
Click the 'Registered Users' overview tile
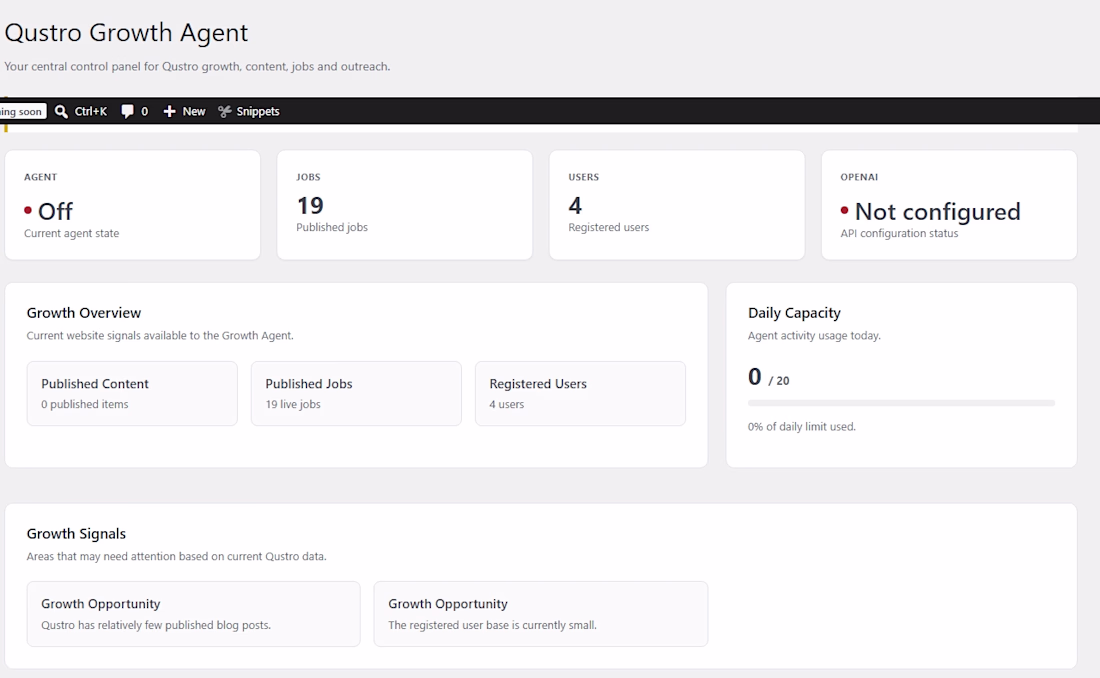[x=580, y=394]
